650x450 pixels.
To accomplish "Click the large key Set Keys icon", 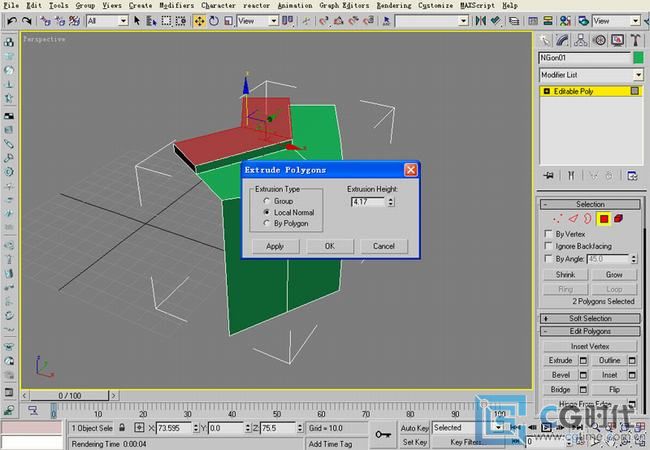I will point(383,434).
